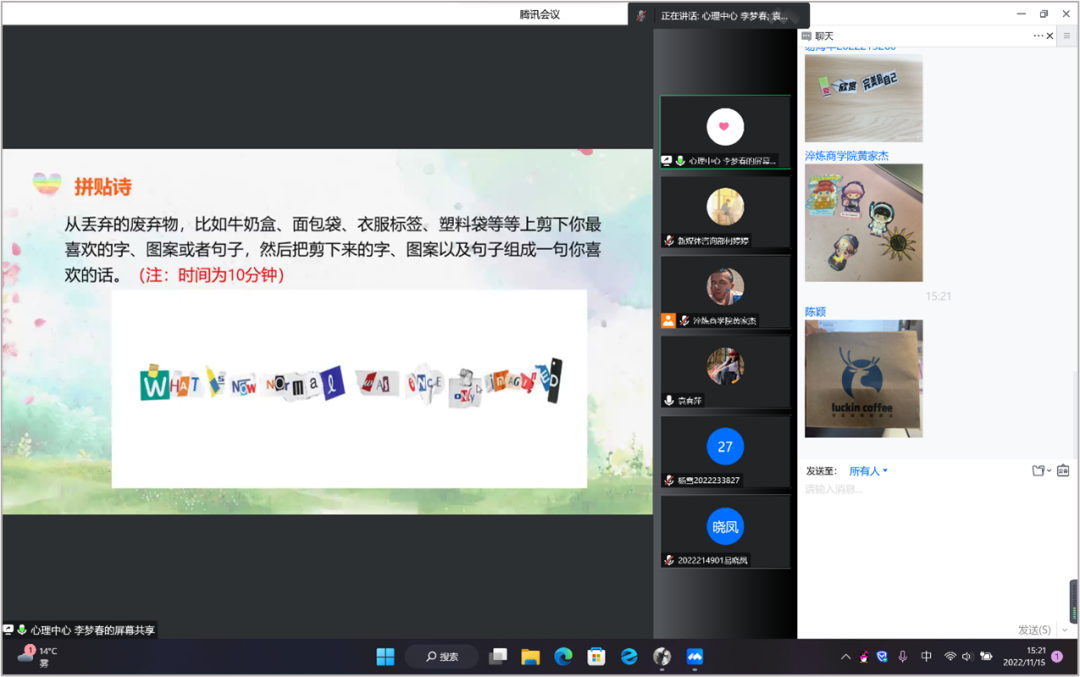The width and height of the screenshot is (1080, 677).
Task: Open the chat panel more options (…) menu
Action: pos(1038,36)
